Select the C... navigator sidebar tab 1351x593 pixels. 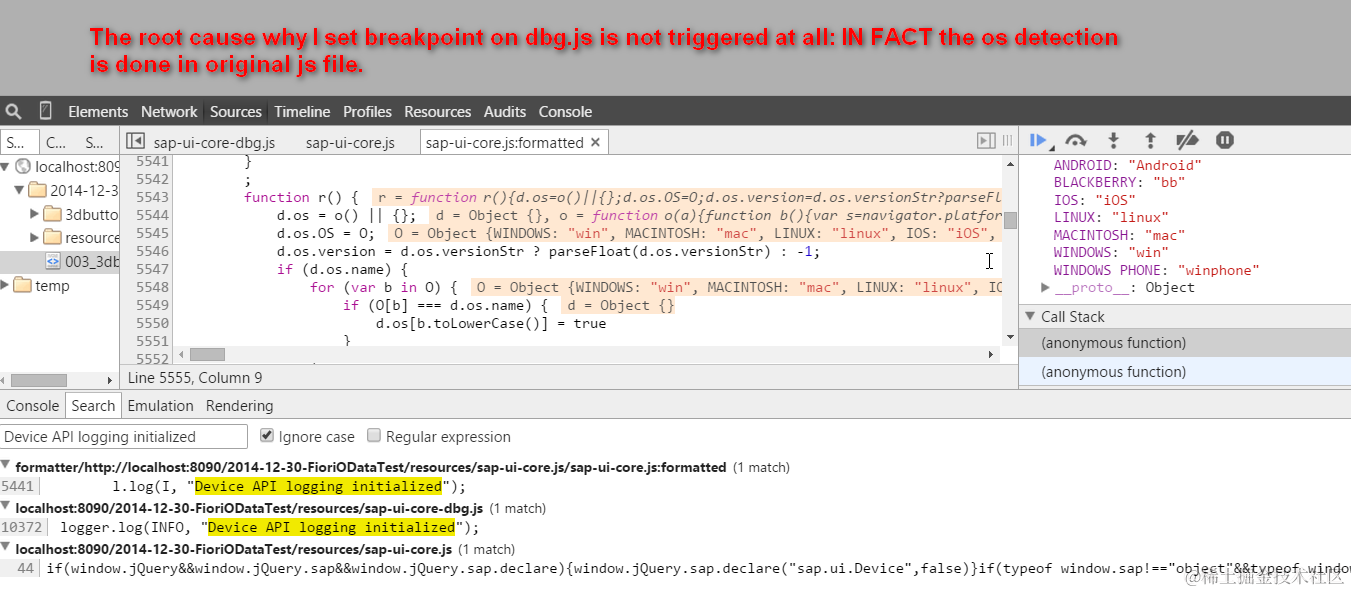tap(56, 142)
